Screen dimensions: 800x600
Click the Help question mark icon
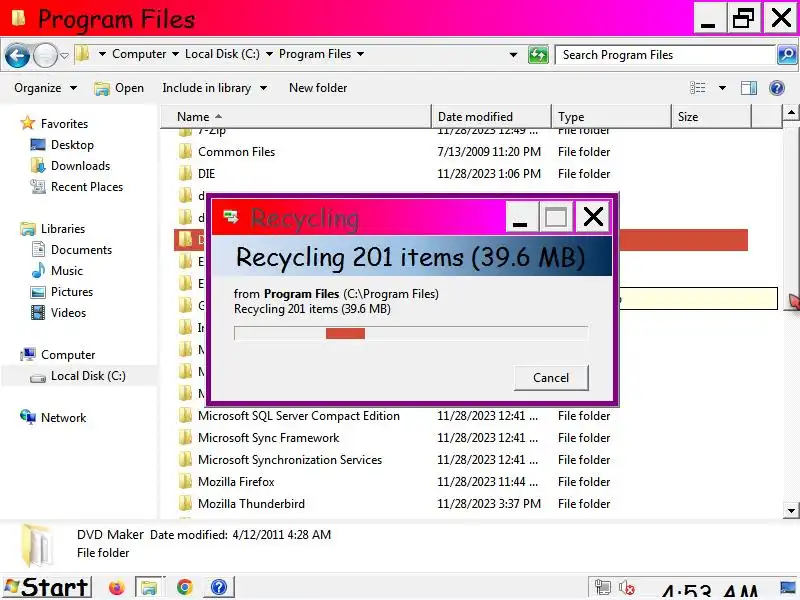tap(777, 88)
